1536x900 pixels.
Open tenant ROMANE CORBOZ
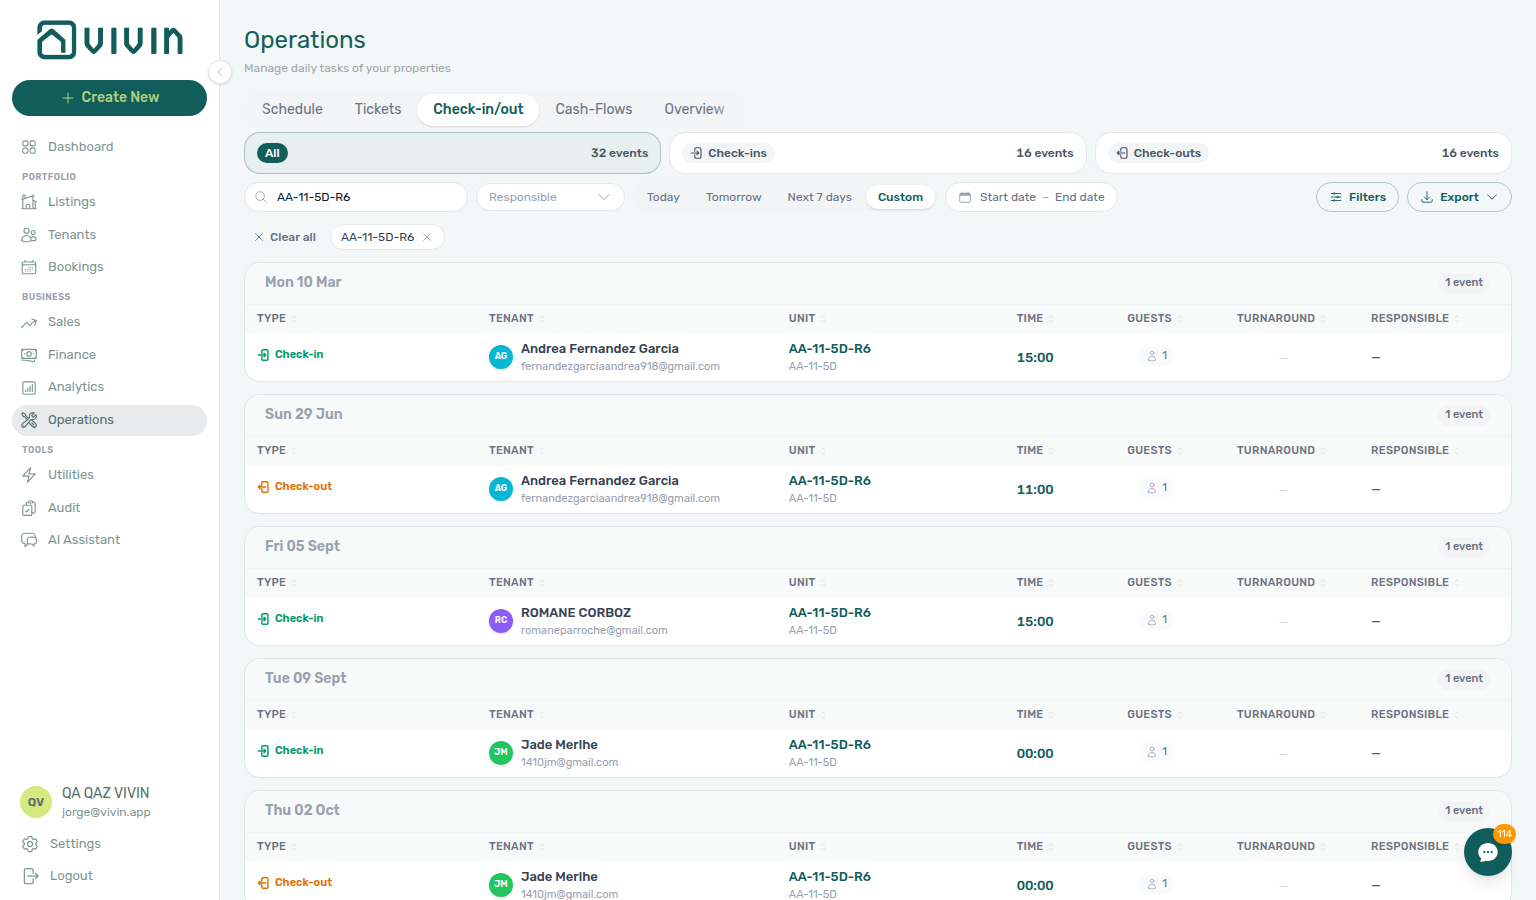pyautogui.click(x=576, y=613)
